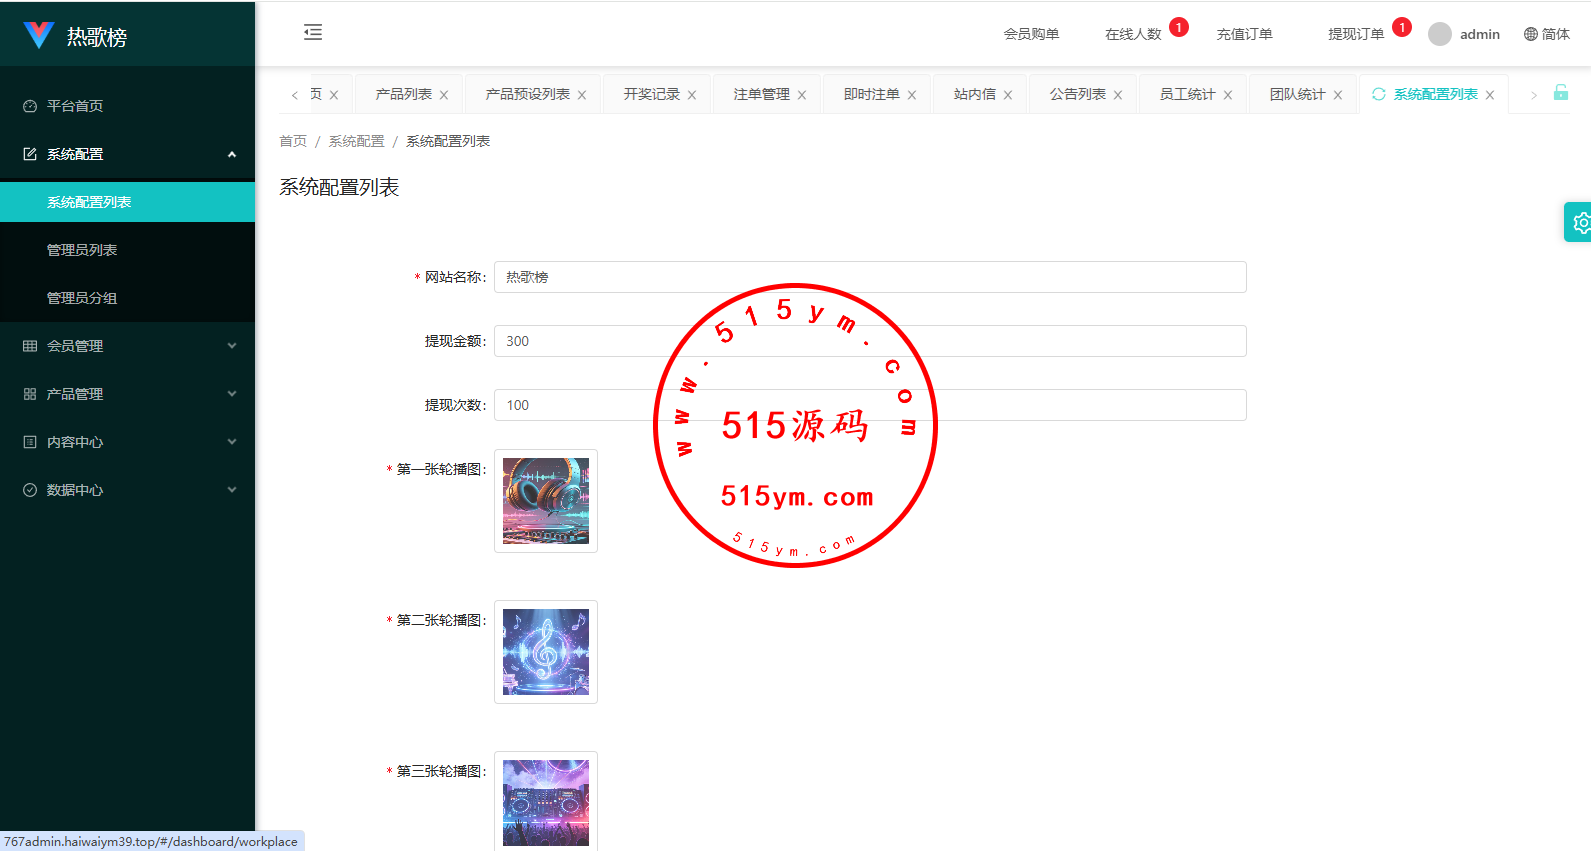Switch to the 开奖记录 tab
Viewport: 1591px width, 851px height.
[x=651, y=94]
